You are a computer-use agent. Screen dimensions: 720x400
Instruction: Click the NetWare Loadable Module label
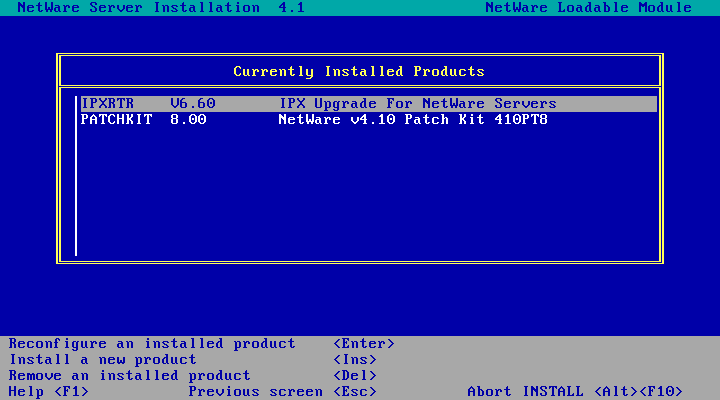pyautogui.click(x=589, y=8)
